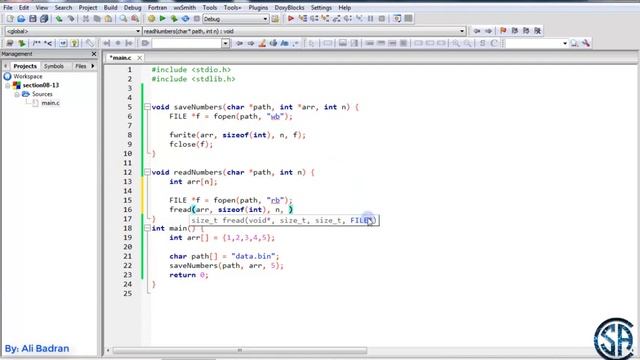Image resolution: width=640 pixels, height=360 pixels.
Task: Click the Replace toolbar icon
Action: (135, 19)
